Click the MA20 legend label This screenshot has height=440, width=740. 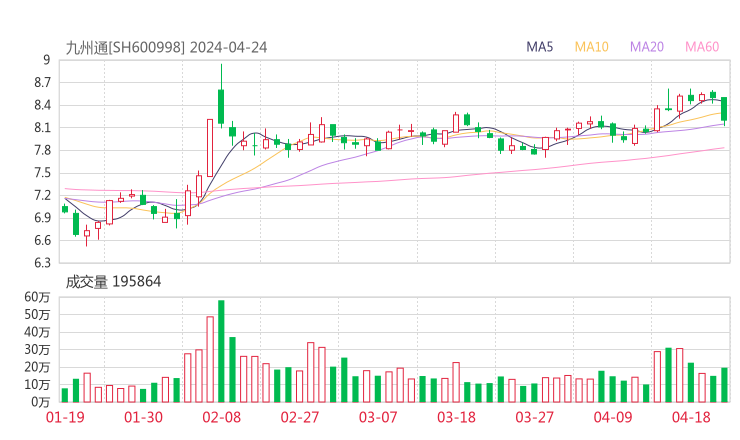point(647,47)
